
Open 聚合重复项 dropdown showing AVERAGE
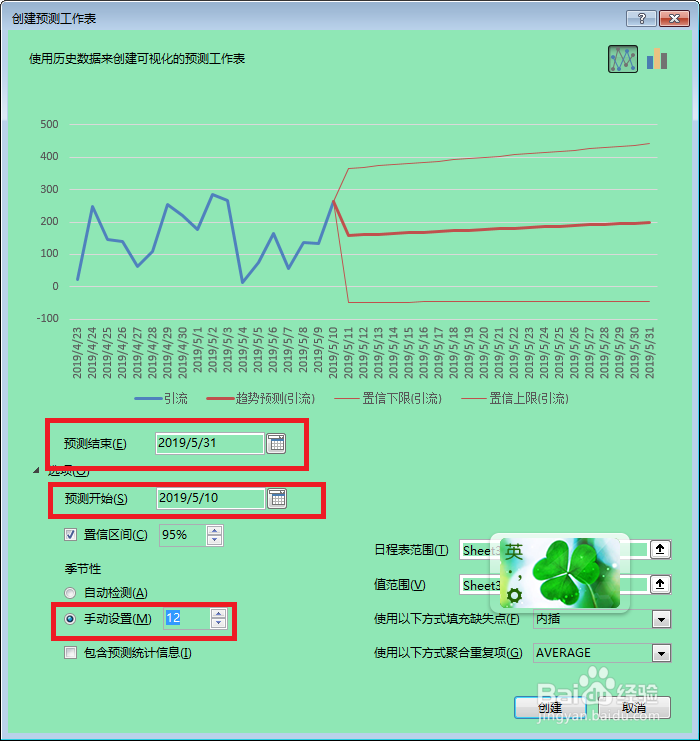(x=661, y=653)
